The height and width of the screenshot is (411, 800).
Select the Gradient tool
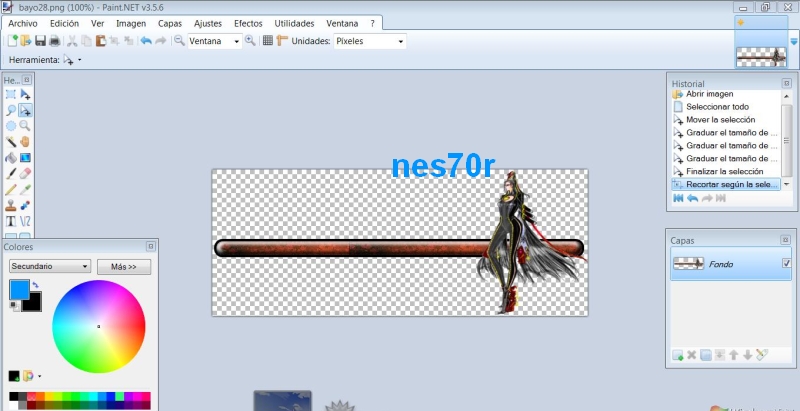tap(25, 158)
